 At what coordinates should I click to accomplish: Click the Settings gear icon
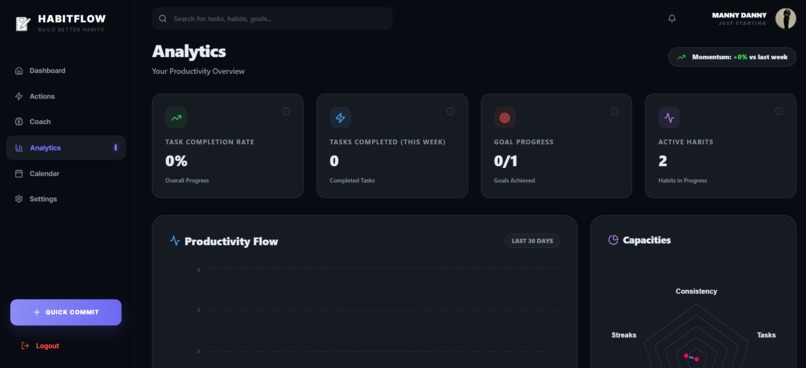tap(19, 199)
